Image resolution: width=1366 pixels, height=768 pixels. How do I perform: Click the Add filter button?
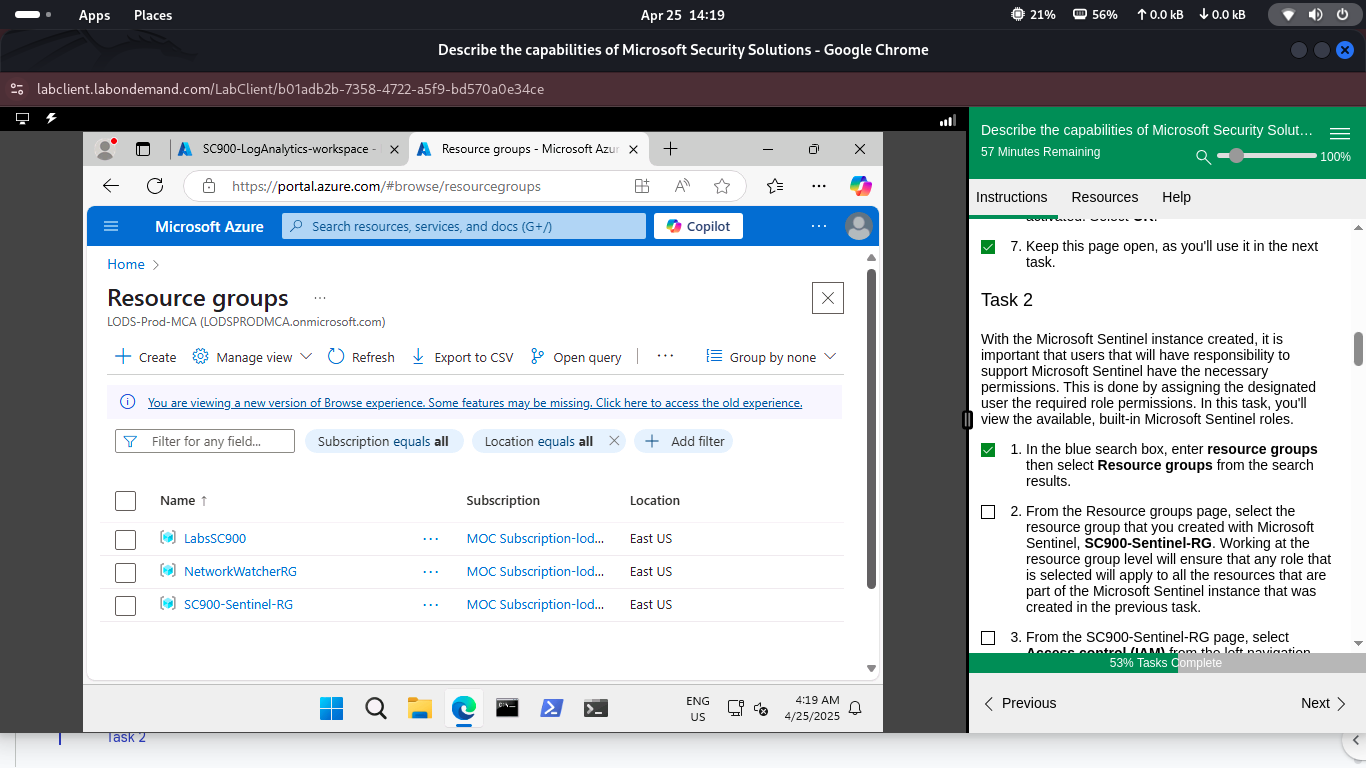[684, 441]
